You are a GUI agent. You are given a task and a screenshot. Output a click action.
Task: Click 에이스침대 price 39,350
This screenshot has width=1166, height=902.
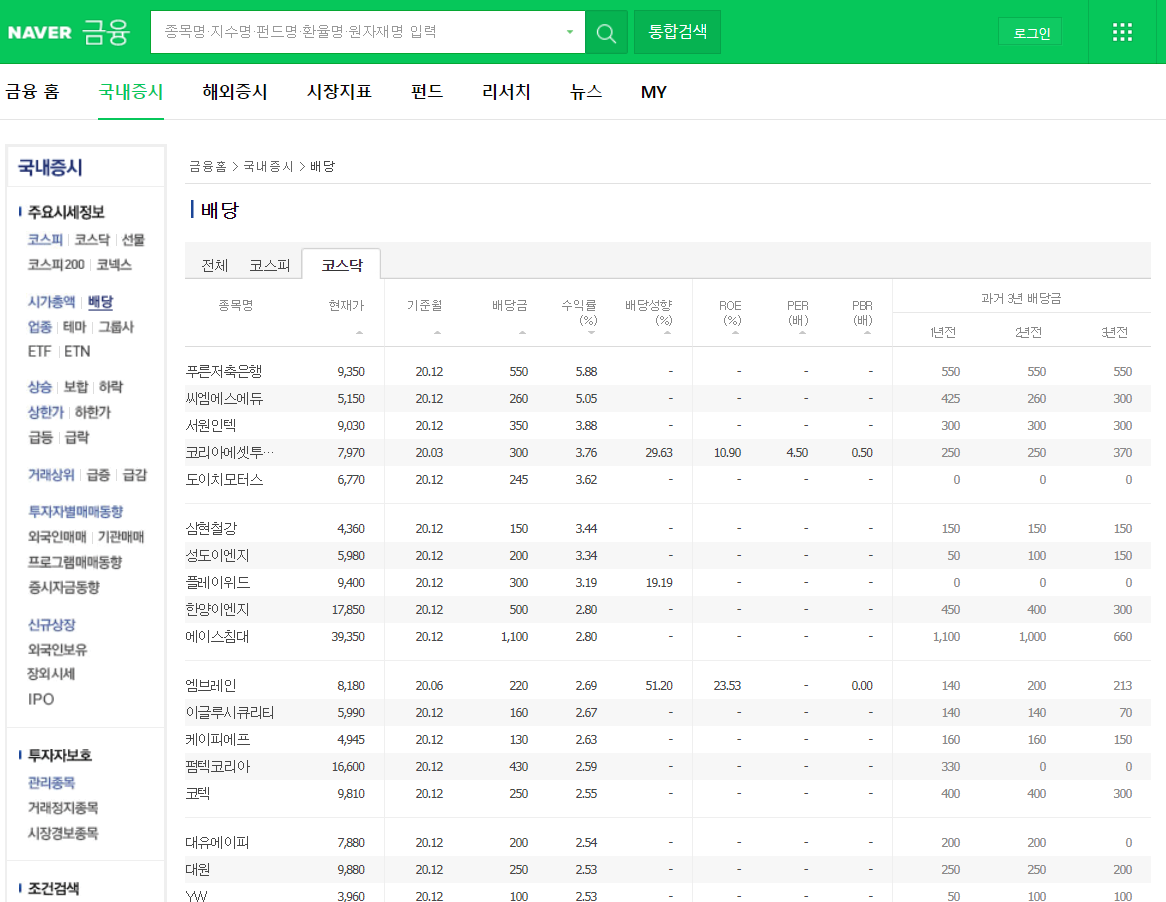pyautogui.click(x=348, y=637)
